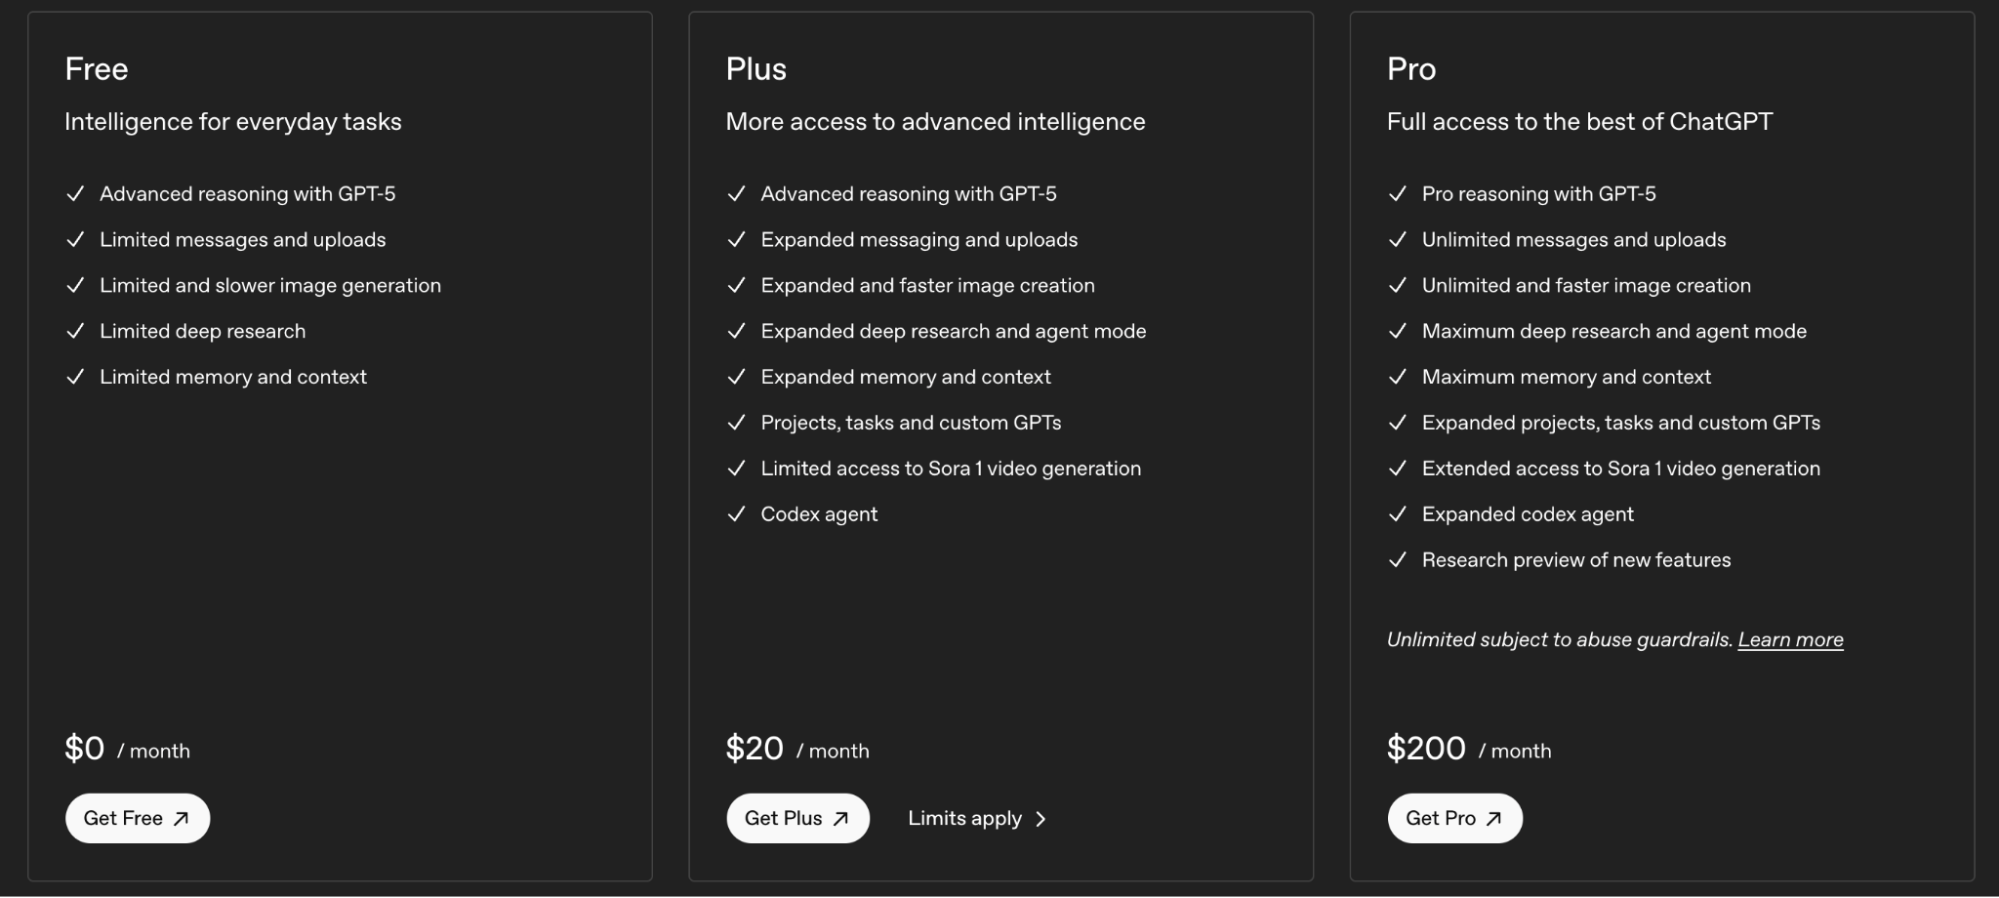Click the Get Free button

click(137, 818)
